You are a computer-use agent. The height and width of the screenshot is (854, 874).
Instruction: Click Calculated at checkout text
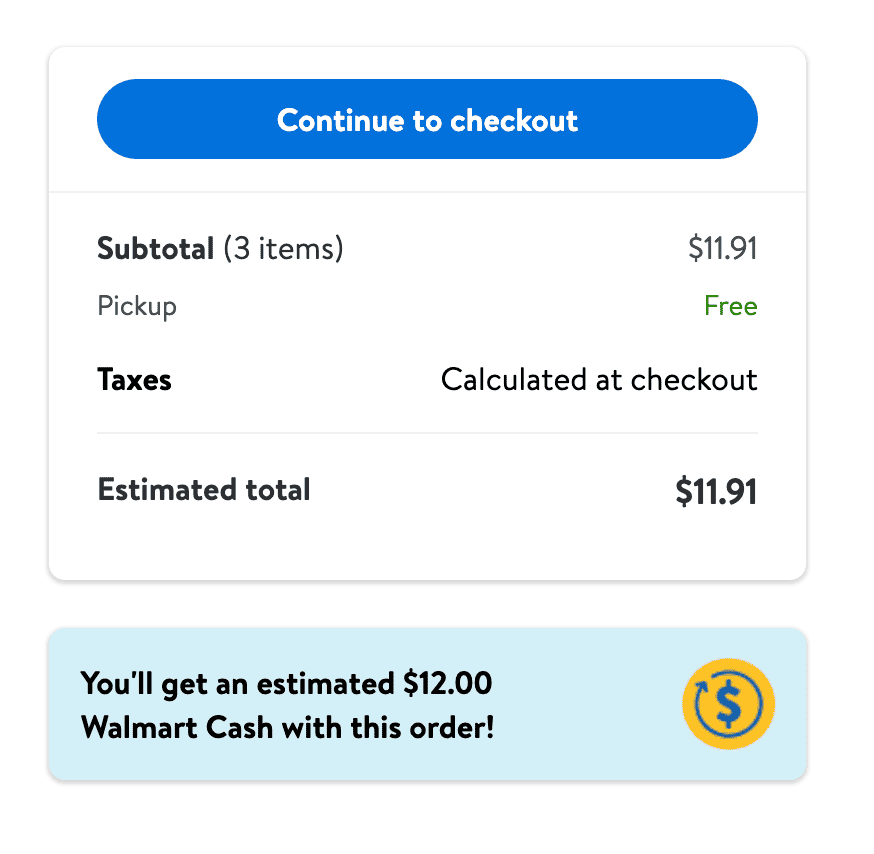[x=599, y=380]
